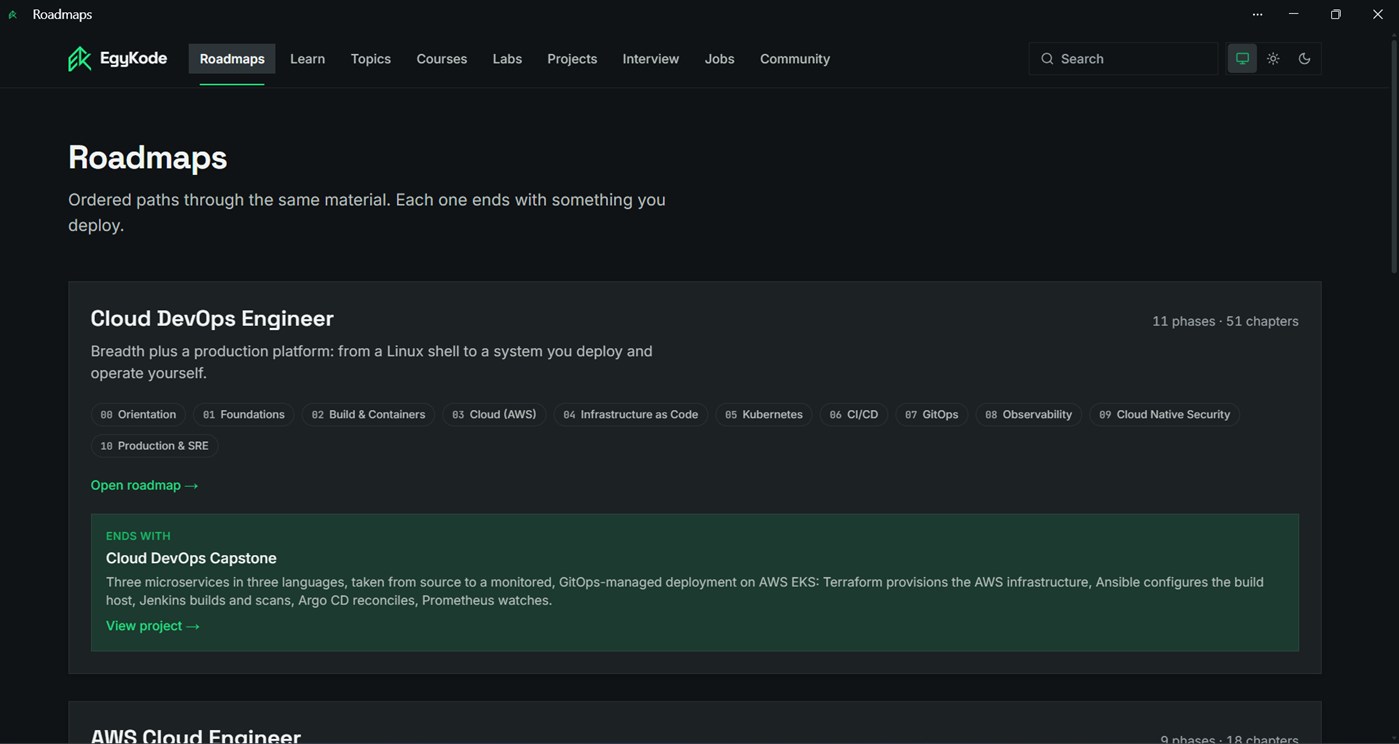Select the 03 Cloud (AWS) phase chip

tap(494, 415)
